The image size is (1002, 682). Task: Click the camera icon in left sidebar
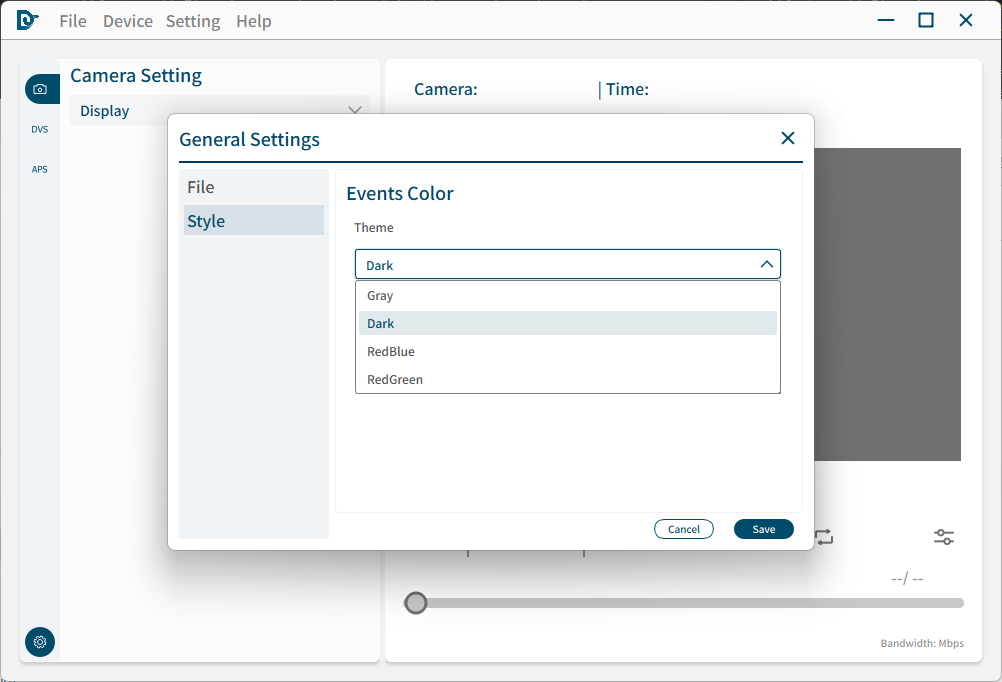tap(40, 89)
